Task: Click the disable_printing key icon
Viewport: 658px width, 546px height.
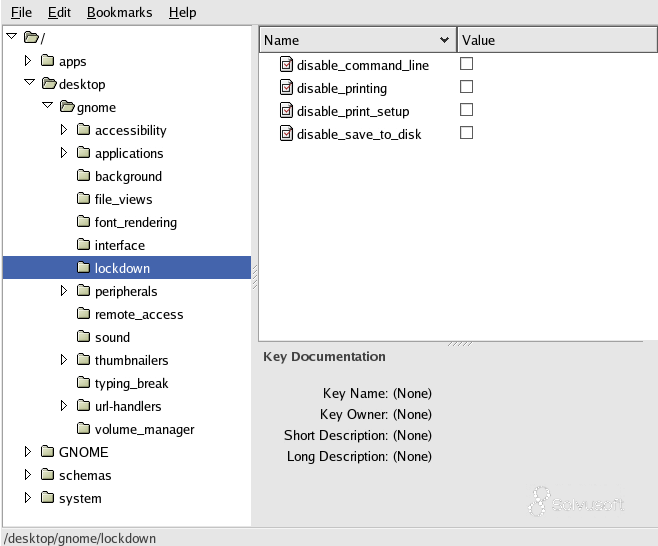Action: coord(286,88)
